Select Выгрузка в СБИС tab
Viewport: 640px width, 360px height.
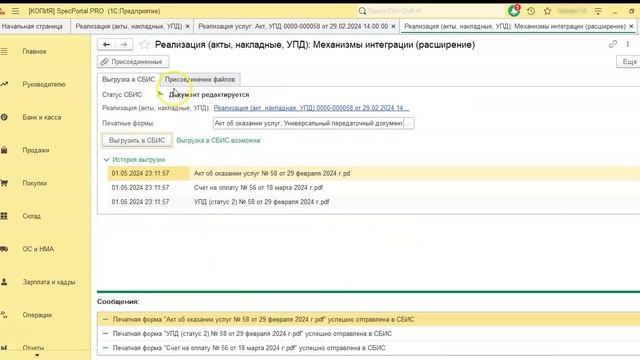(128, 79)
